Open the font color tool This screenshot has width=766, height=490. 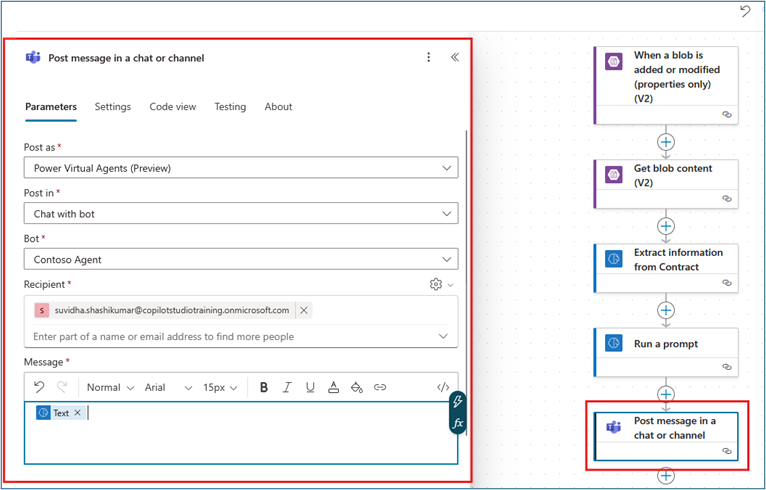334,387
